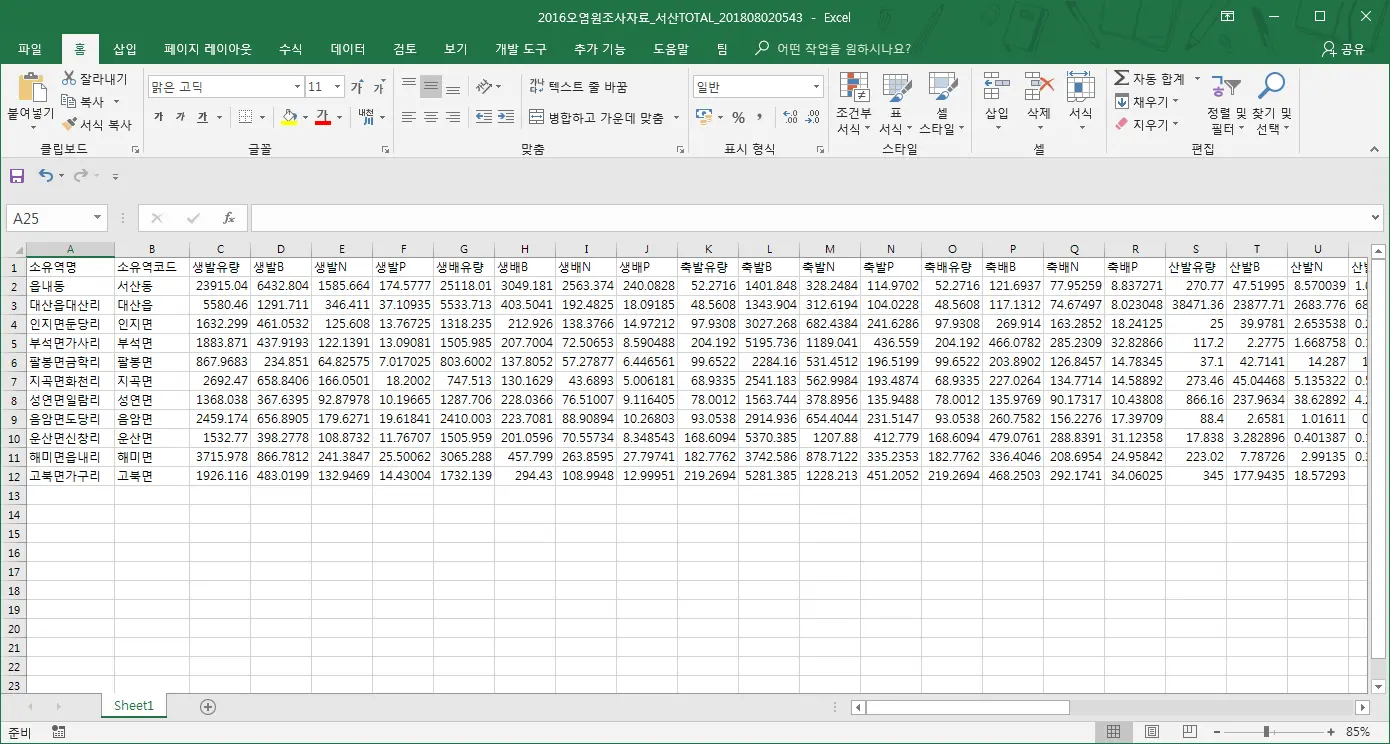This screenshot has height=744, width=1390.
Task: Open Format as Table (표 서식)
Action: pyautogui.click(x=896, y=103)
